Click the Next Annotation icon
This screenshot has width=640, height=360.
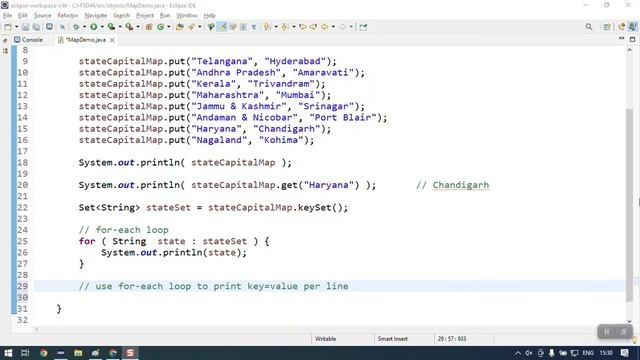(x=267, y=27)
